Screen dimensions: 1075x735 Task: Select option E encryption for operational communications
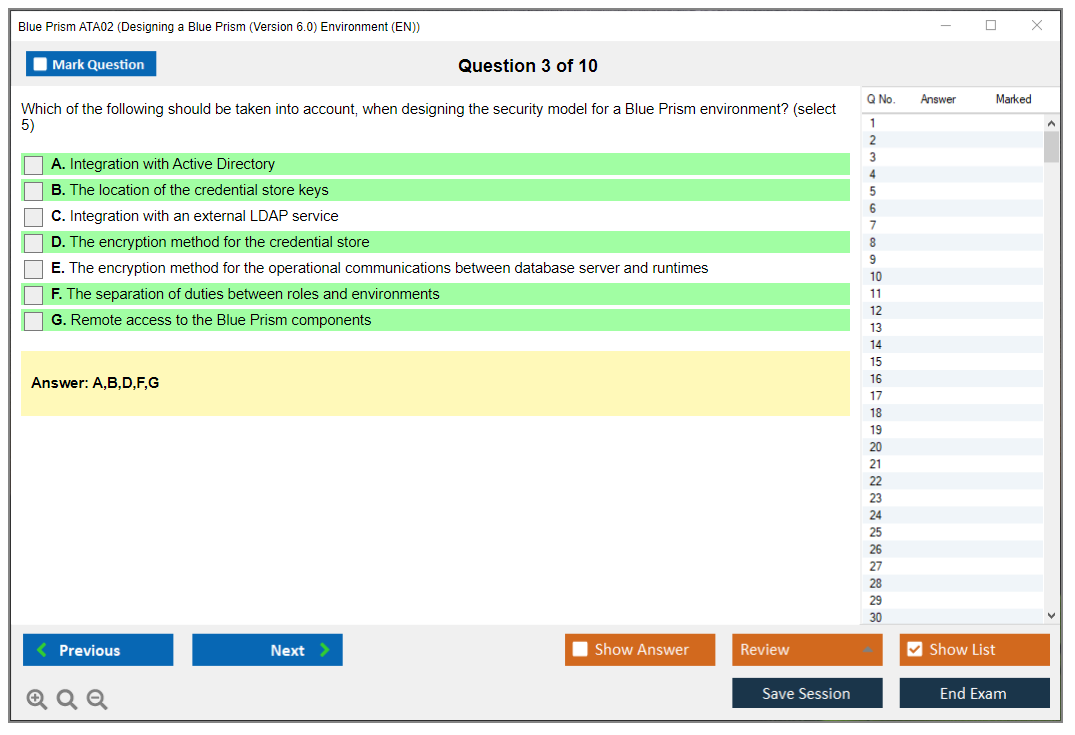pos(34,269)
